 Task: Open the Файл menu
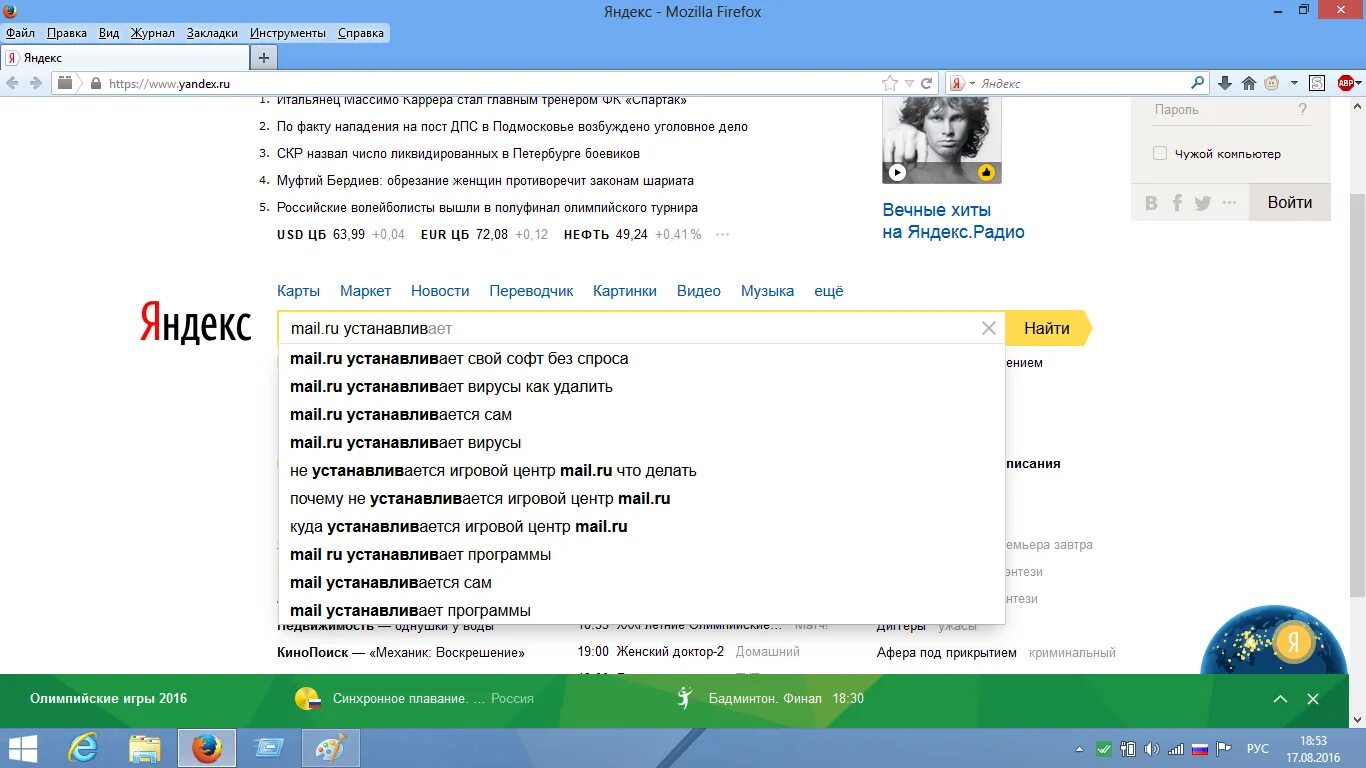pyautogui.click(x=20, y=33)
